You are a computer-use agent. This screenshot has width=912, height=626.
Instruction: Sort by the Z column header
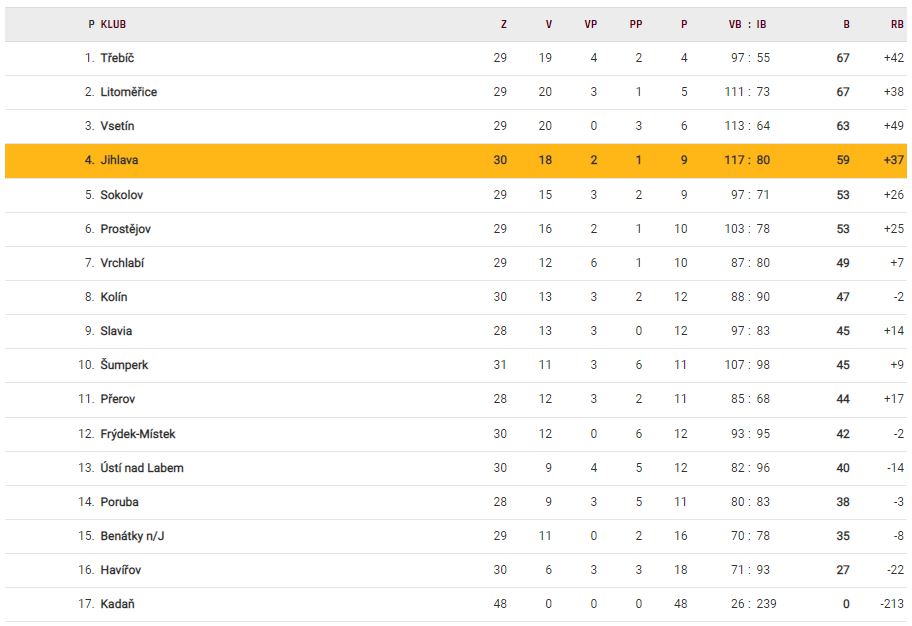pos(504,24)
